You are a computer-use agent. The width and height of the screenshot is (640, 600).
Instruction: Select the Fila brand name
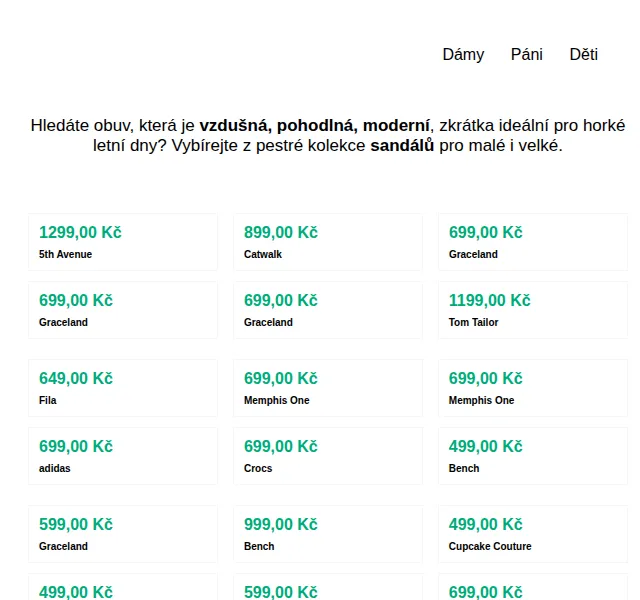point(48,400)
